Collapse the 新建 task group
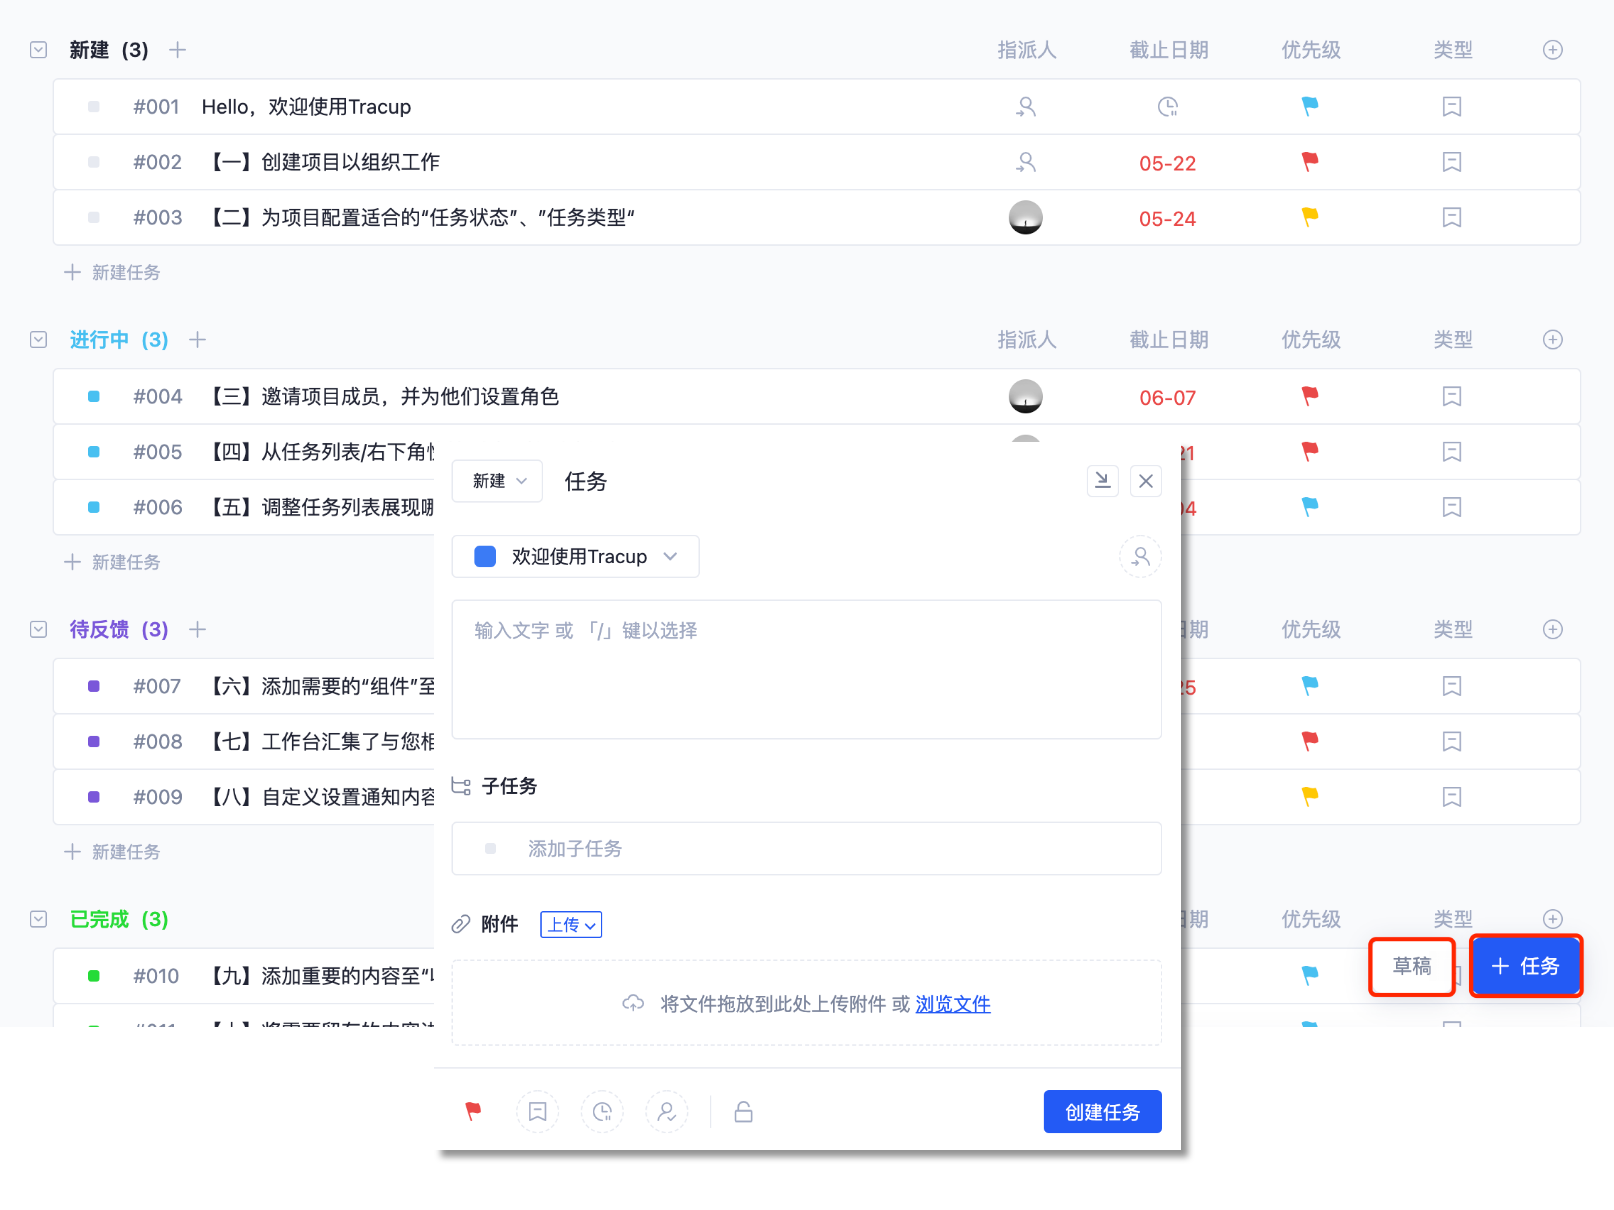The width and height of the screenshot is (1614, 1210). [39, 50]
